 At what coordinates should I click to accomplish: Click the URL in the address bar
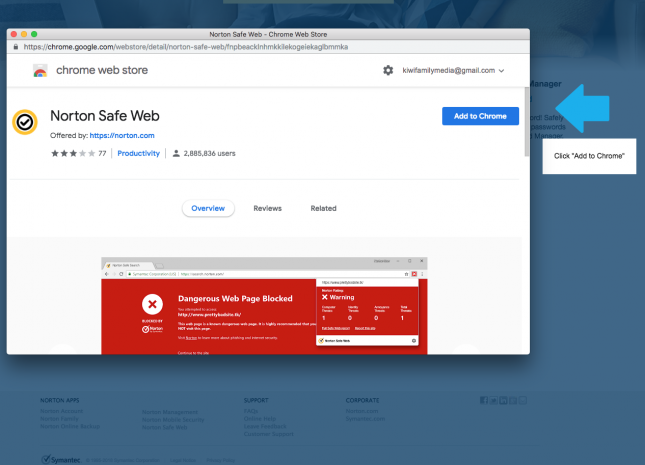click(x=190, y=46)
